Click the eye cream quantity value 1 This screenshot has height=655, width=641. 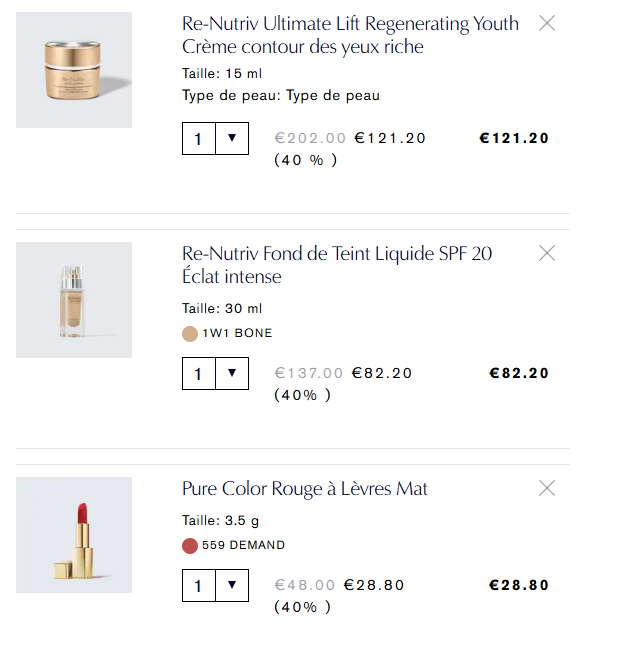coord(198,139)
